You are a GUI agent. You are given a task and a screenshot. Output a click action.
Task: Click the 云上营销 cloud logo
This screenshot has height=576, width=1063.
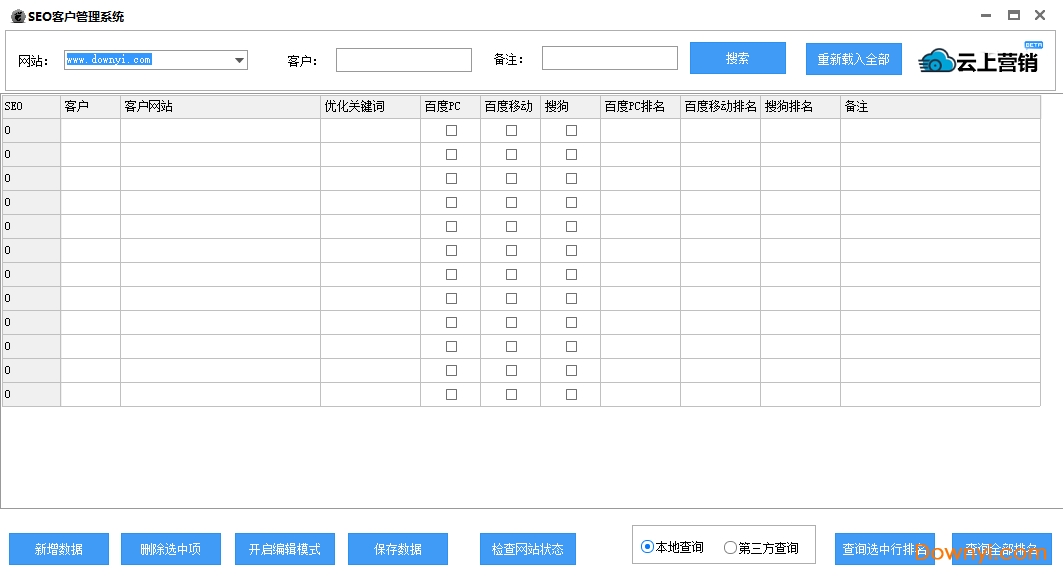pos(935,61)
